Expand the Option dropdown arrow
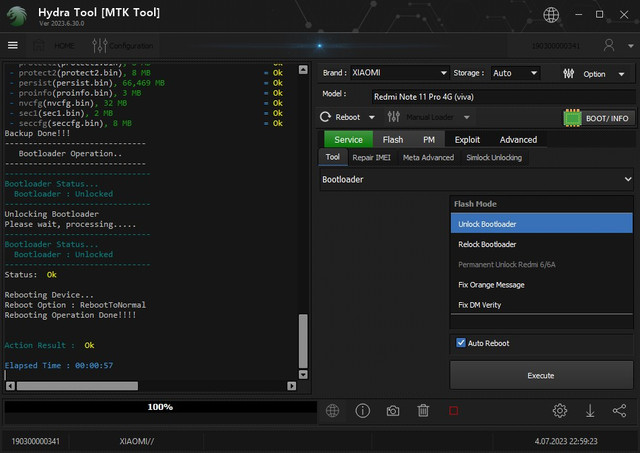Screen dimensions: 640x453 pyautogui.click(x=621, y=74)
